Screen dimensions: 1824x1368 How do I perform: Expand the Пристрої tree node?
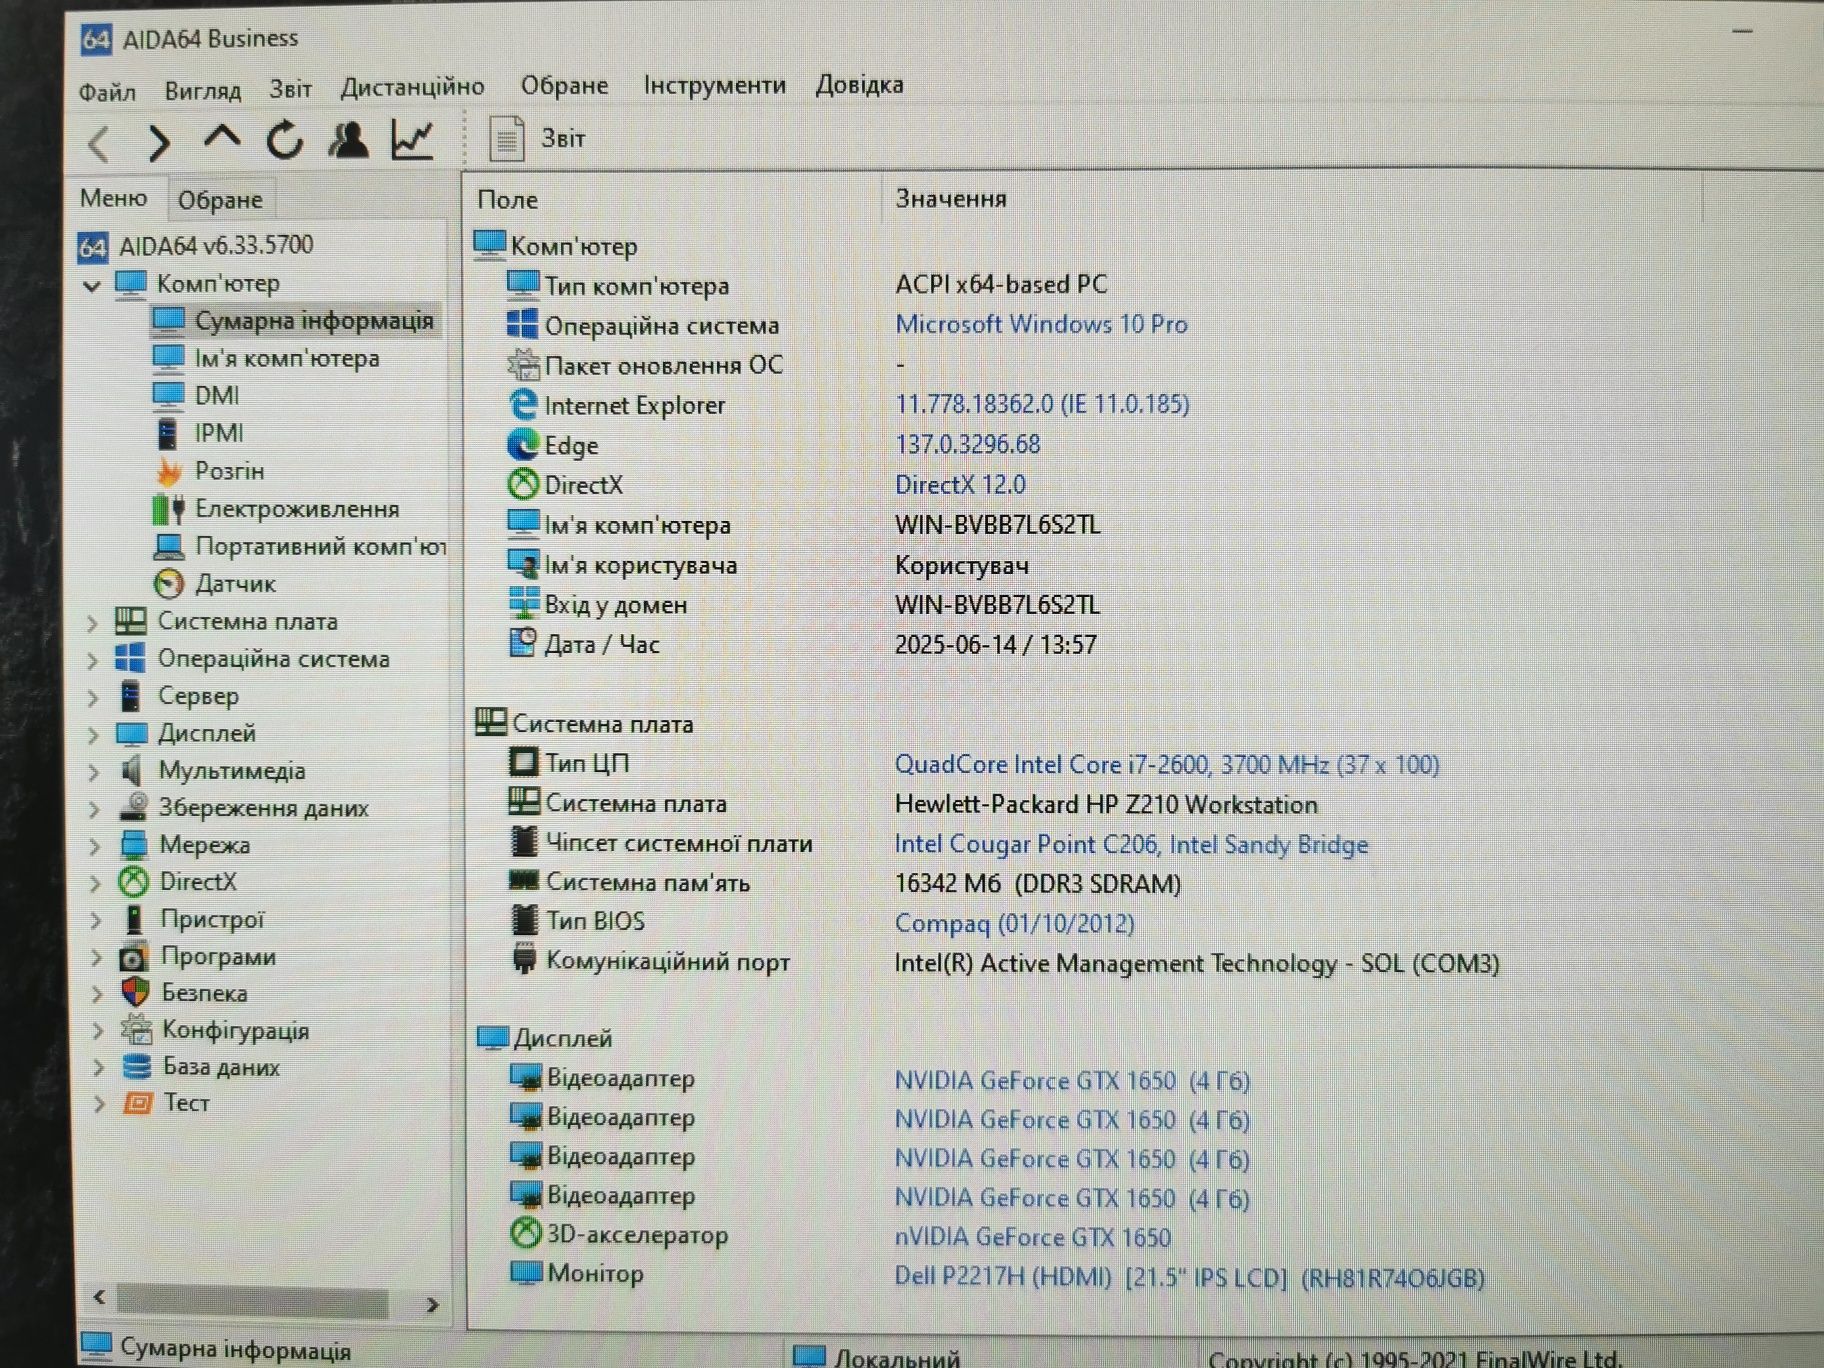point(96,921)
